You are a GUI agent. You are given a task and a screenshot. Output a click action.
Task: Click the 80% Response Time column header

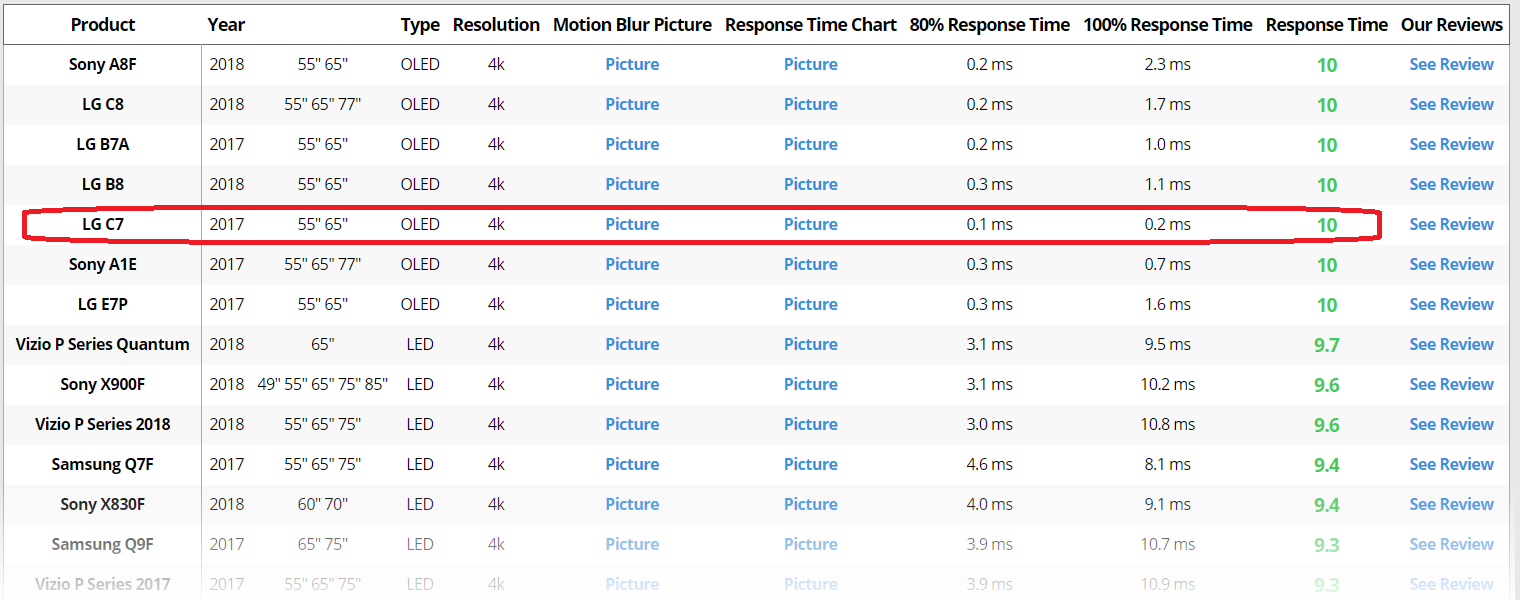click(989, 25)
